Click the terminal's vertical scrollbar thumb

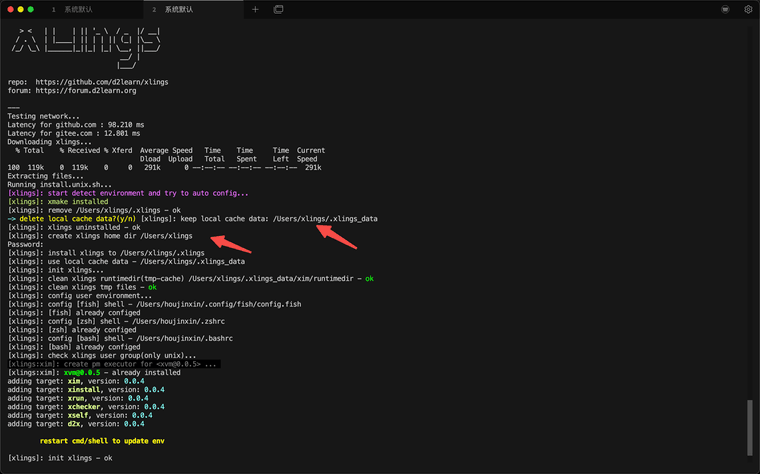(x=749, y=425)
